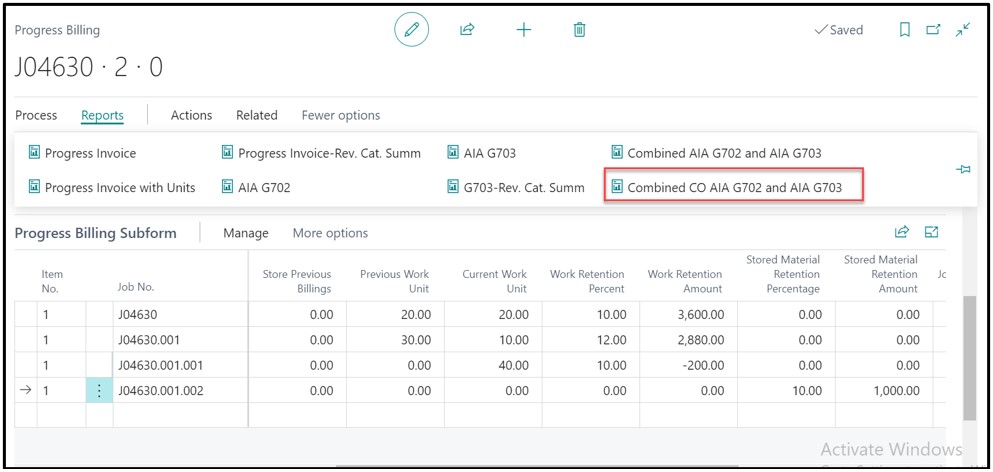Expand the subform to full view
Screen dimensions: 993x472
[931, 232]
